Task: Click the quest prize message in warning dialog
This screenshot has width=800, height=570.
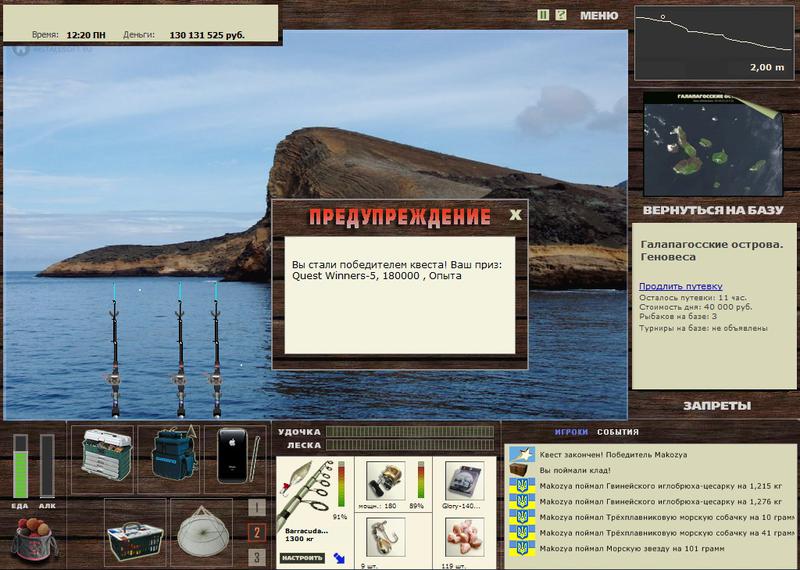Action: pos(397,270)
